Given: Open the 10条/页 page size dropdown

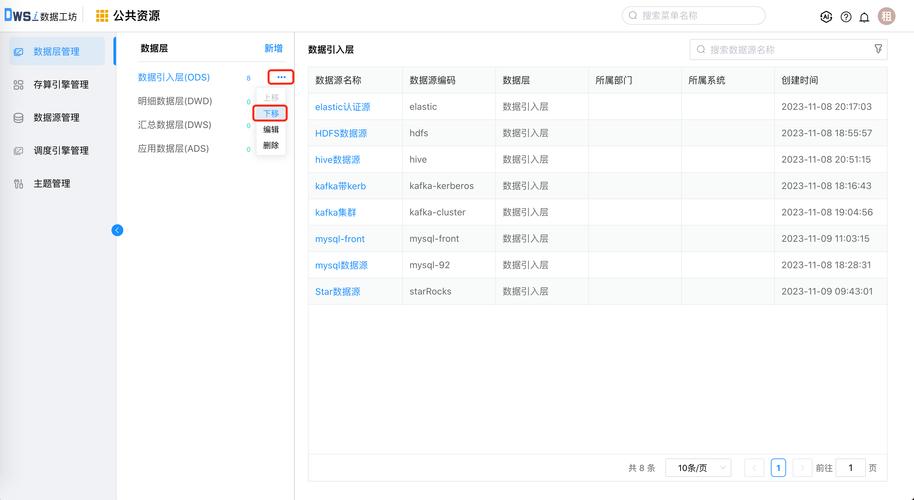Looking at the screenshot, I should (698, 468).
